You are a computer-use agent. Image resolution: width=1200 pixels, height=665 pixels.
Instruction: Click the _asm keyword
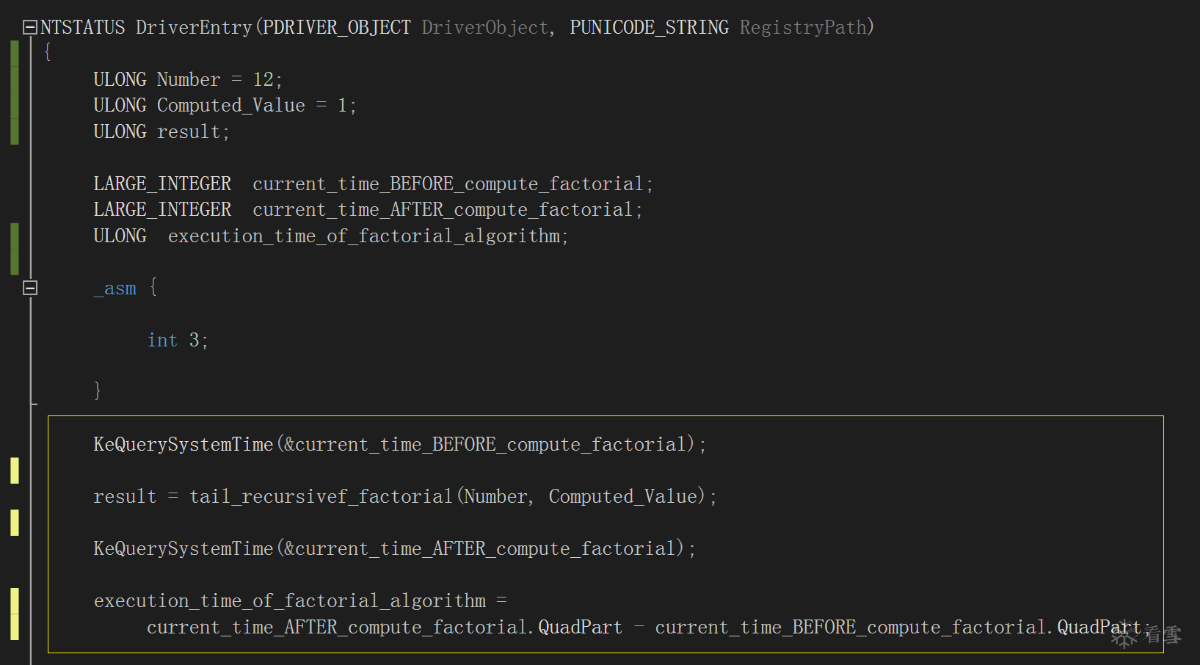tap(115, 289)
